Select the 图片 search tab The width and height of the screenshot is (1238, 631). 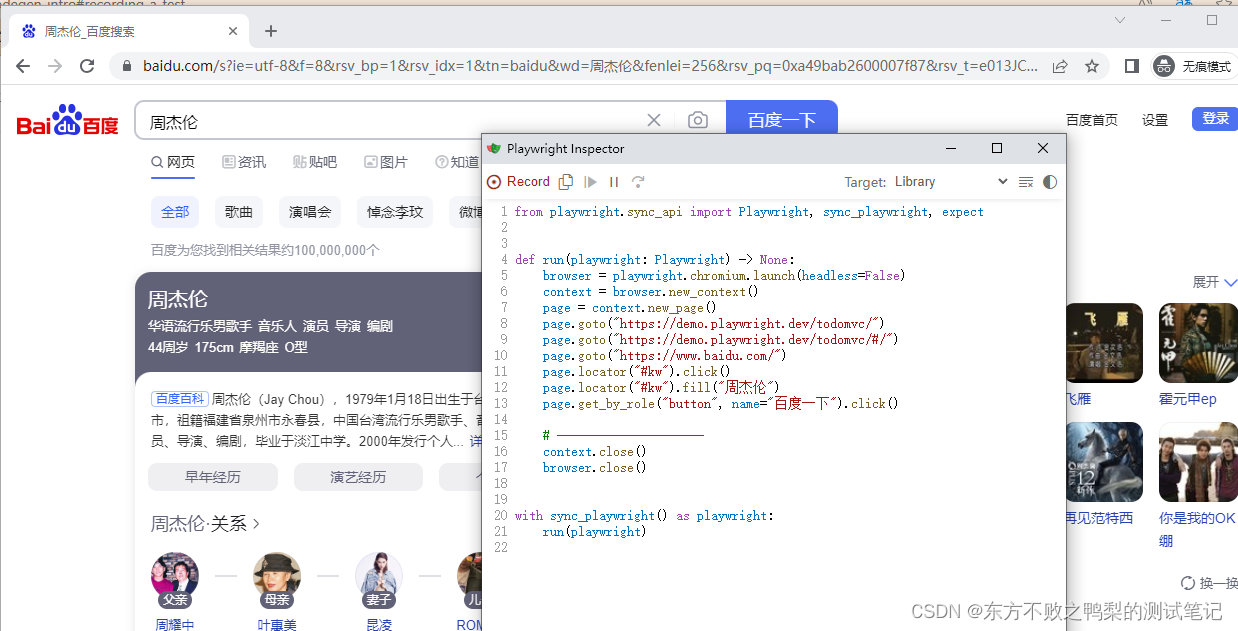[386, 162]
